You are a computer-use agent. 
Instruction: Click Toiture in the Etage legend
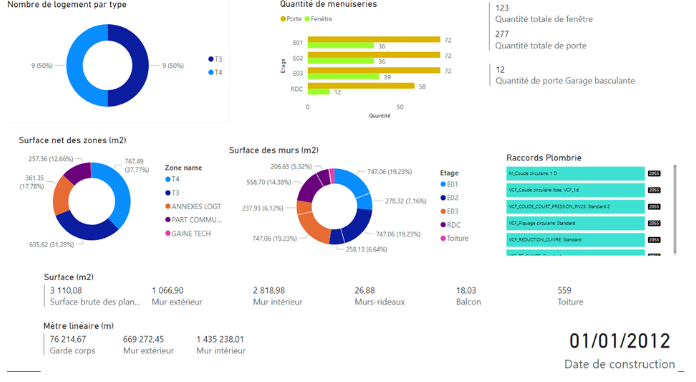point(454,238)
